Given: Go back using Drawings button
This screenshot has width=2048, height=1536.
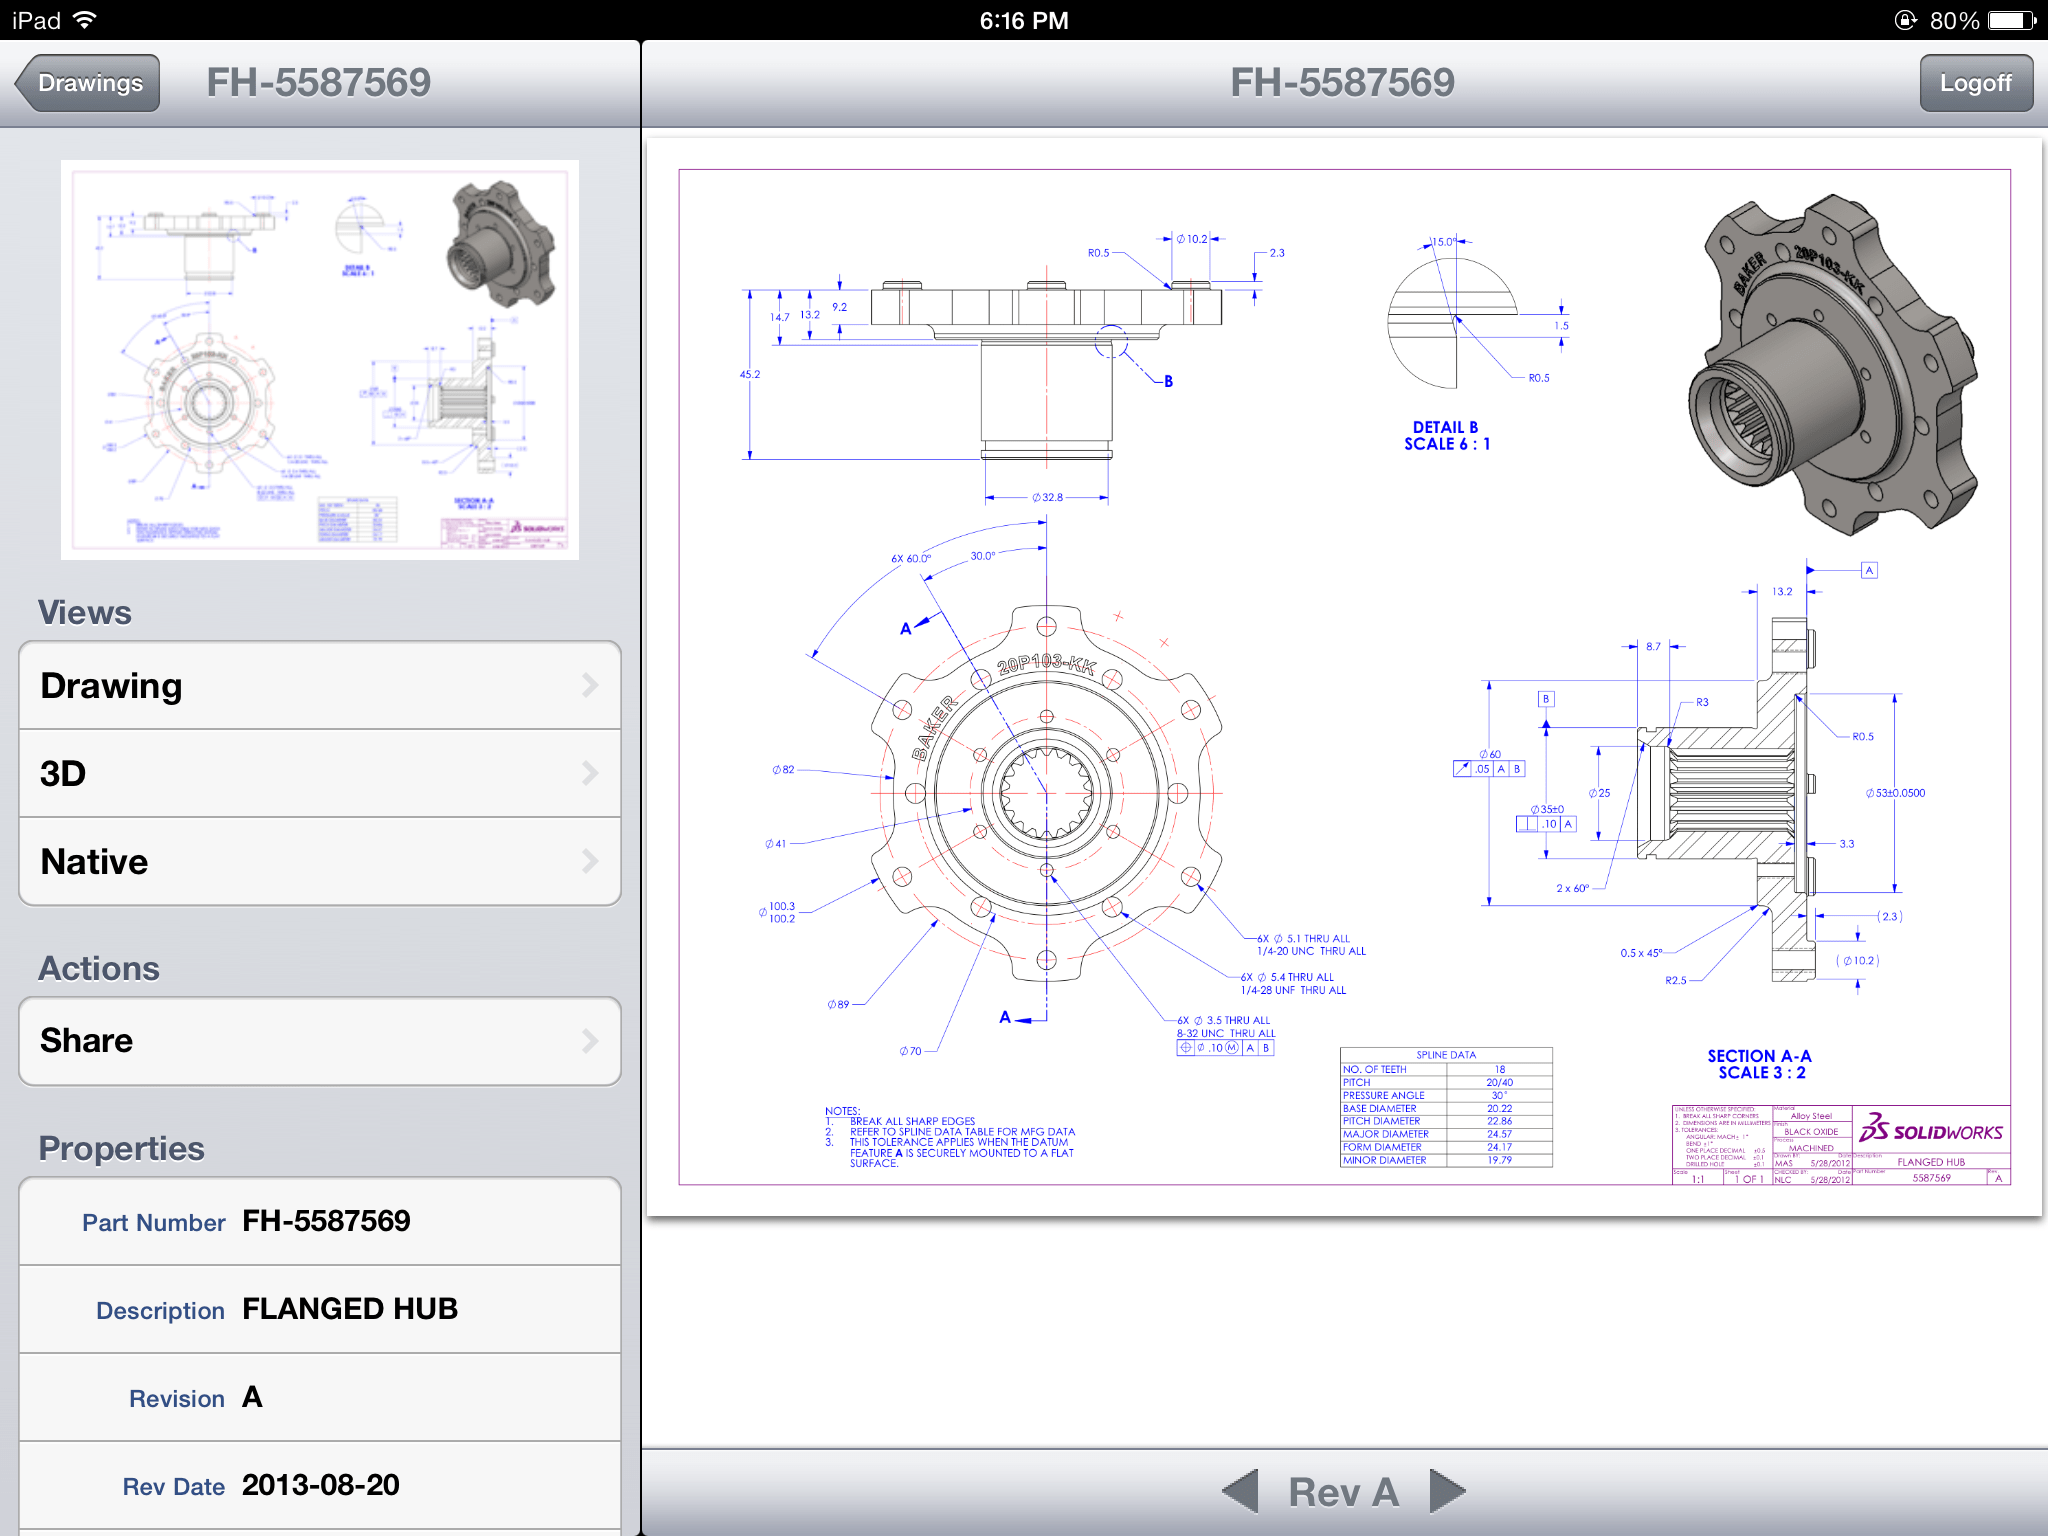Looking at the screenshot, I should coord(90,83).
